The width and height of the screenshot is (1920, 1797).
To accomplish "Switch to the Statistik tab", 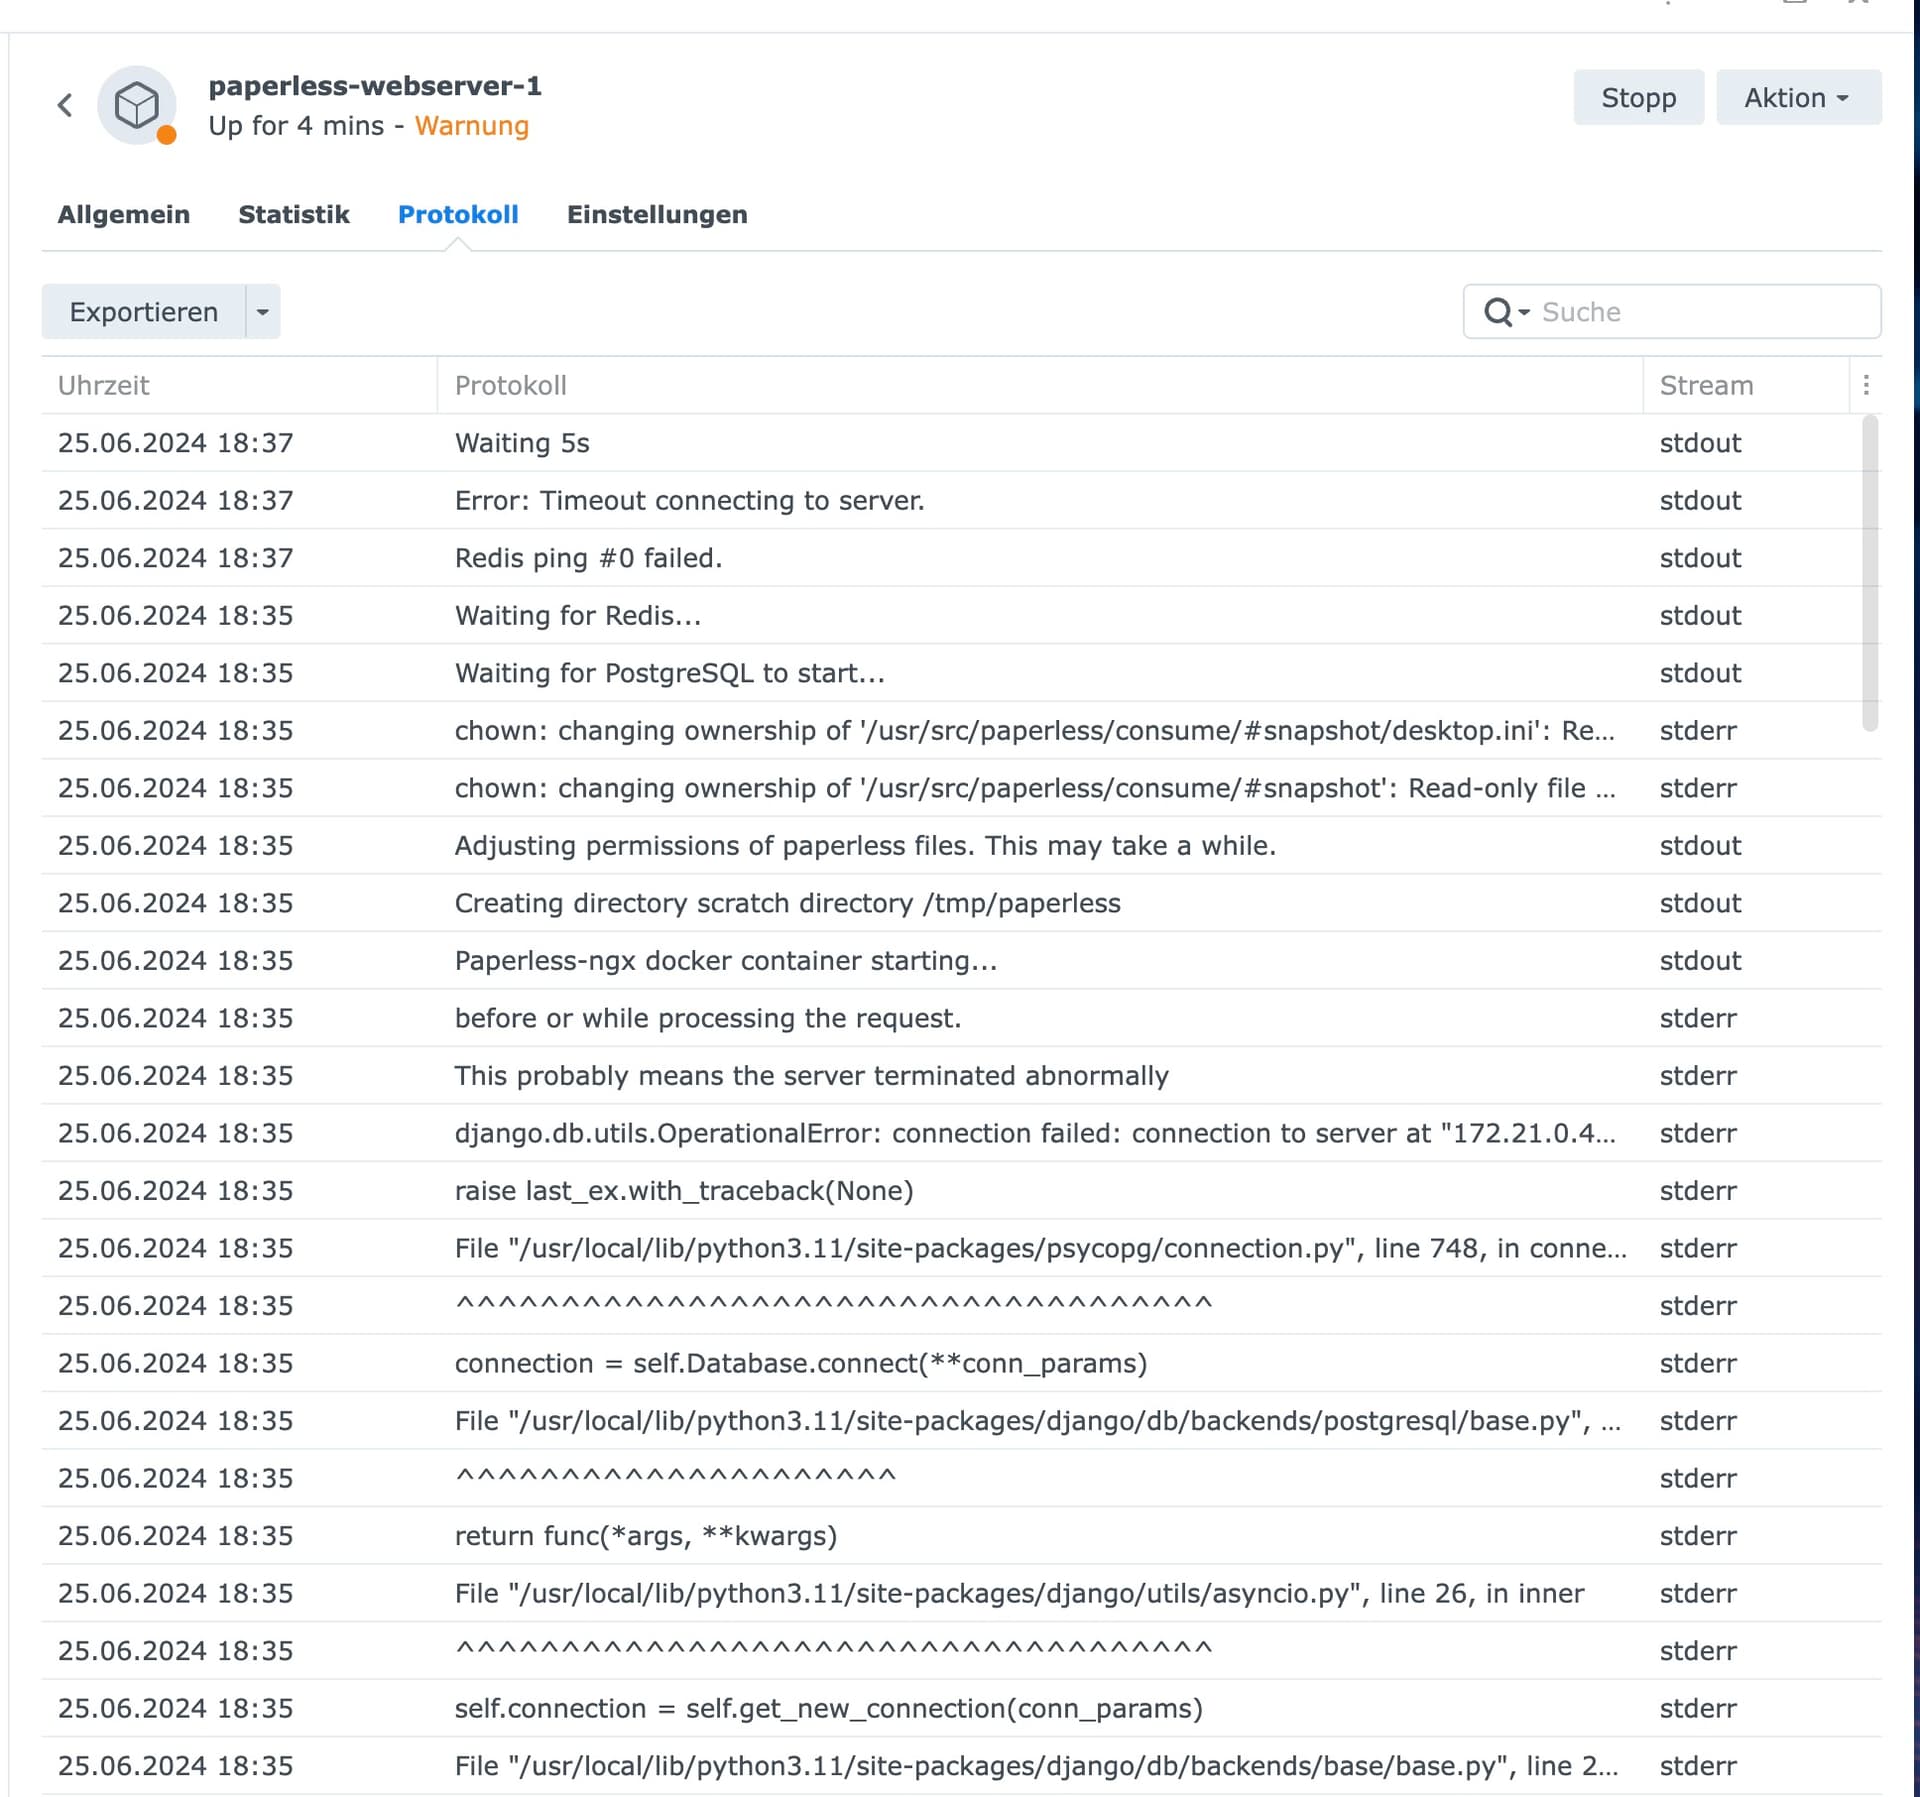I will 294,214.
